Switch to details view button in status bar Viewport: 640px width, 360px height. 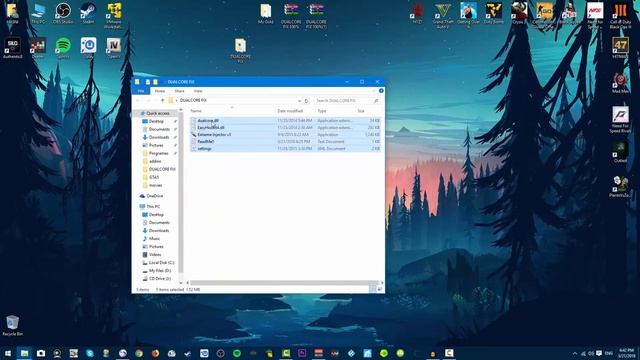pos(372,289)
